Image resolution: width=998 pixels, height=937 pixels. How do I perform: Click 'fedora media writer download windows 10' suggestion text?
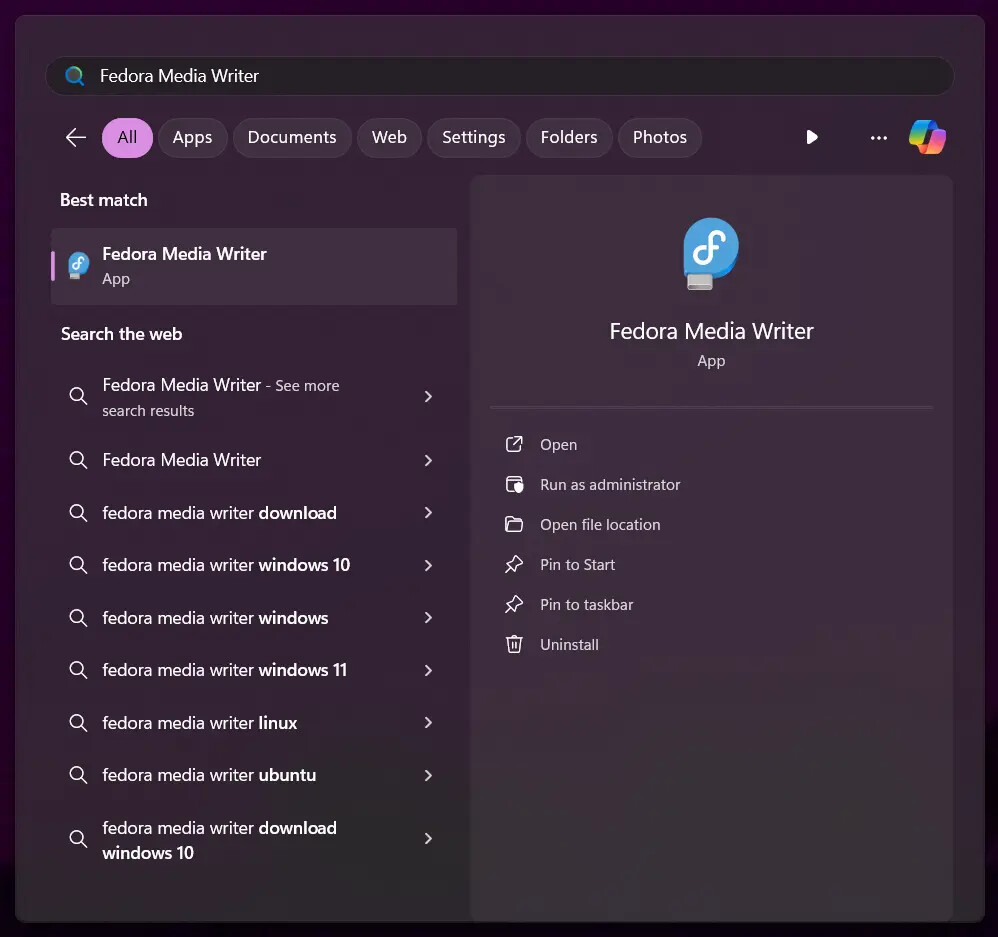coord(220,840)
